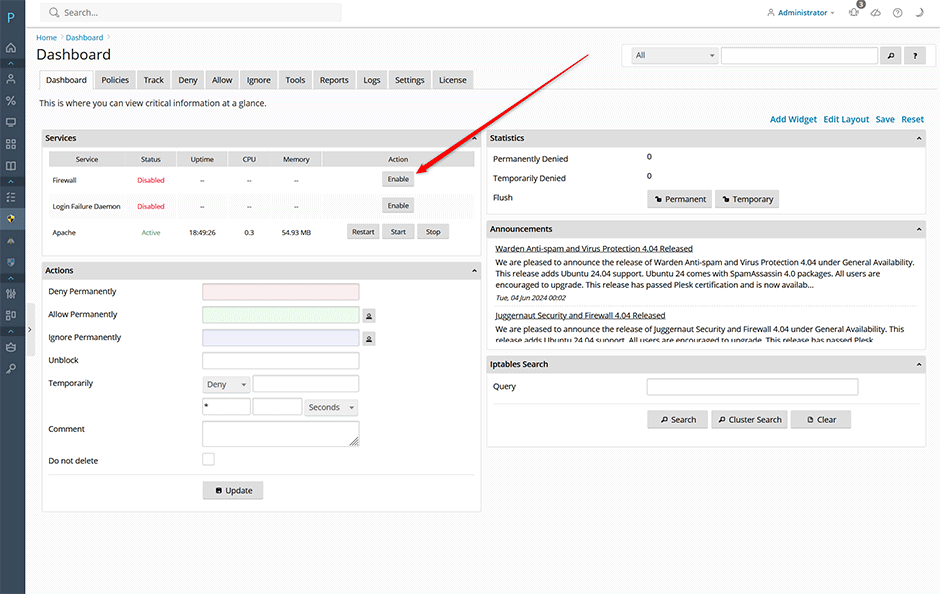Go to the Tools tab
Viewport: 940px width, 594px height.
pos(295,80)
